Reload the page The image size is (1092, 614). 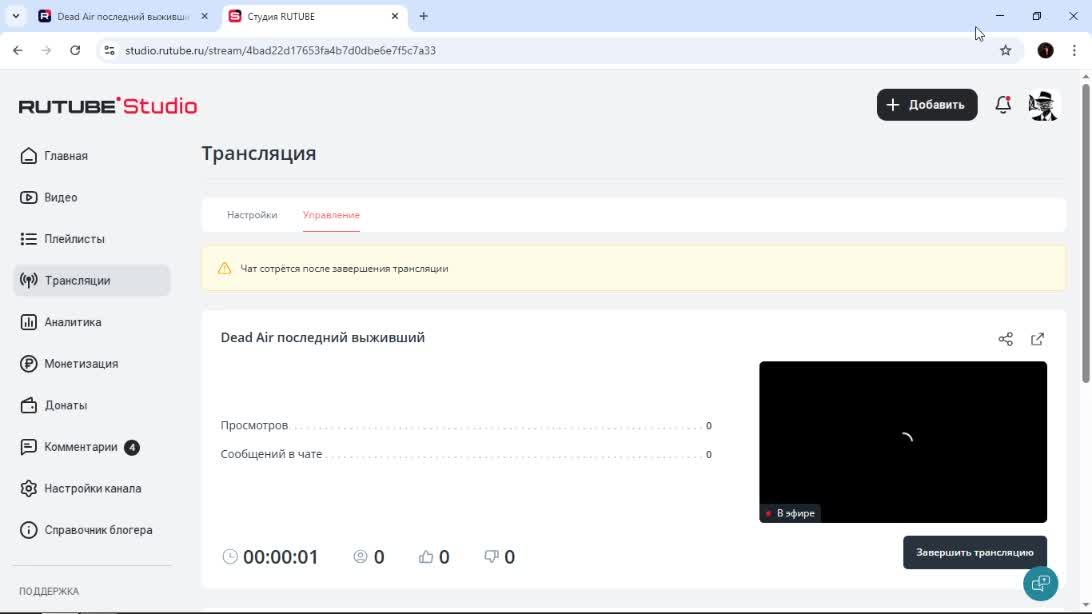pyautogui.click(x=75, y=50)
